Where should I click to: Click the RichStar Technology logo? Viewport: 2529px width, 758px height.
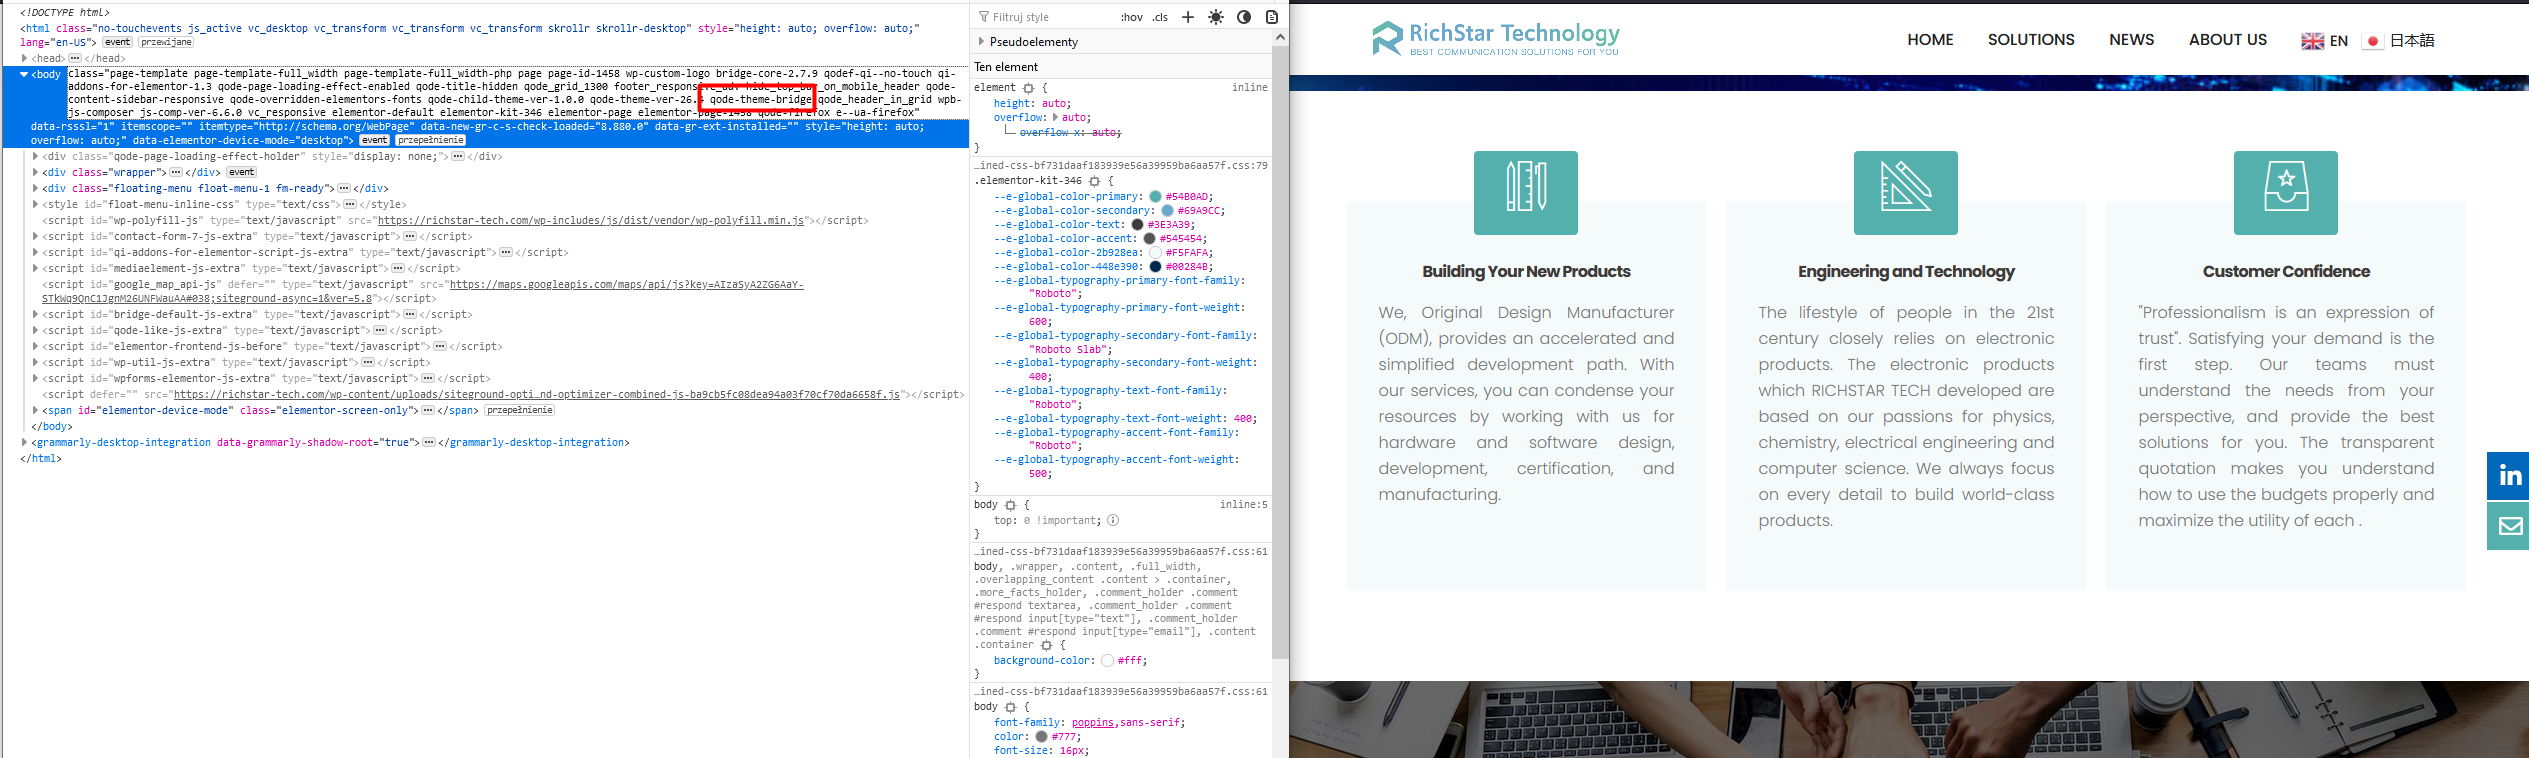coord(1495,39)
